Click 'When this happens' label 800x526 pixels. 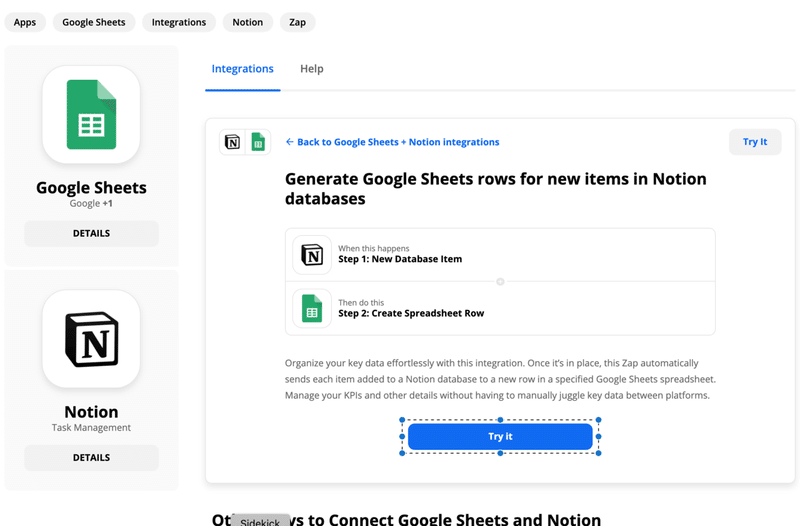pyautogui.click(x=373, y=248)
